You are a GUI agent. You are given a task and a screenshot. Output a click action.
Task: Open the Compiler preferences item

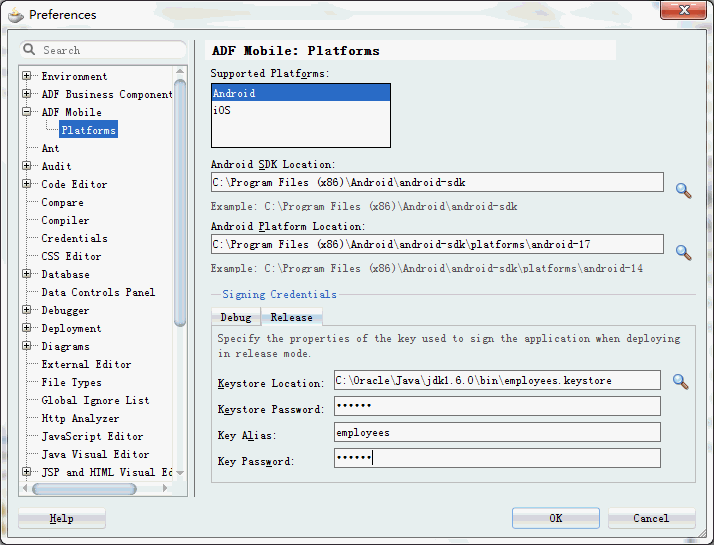(x=65, y=220)
